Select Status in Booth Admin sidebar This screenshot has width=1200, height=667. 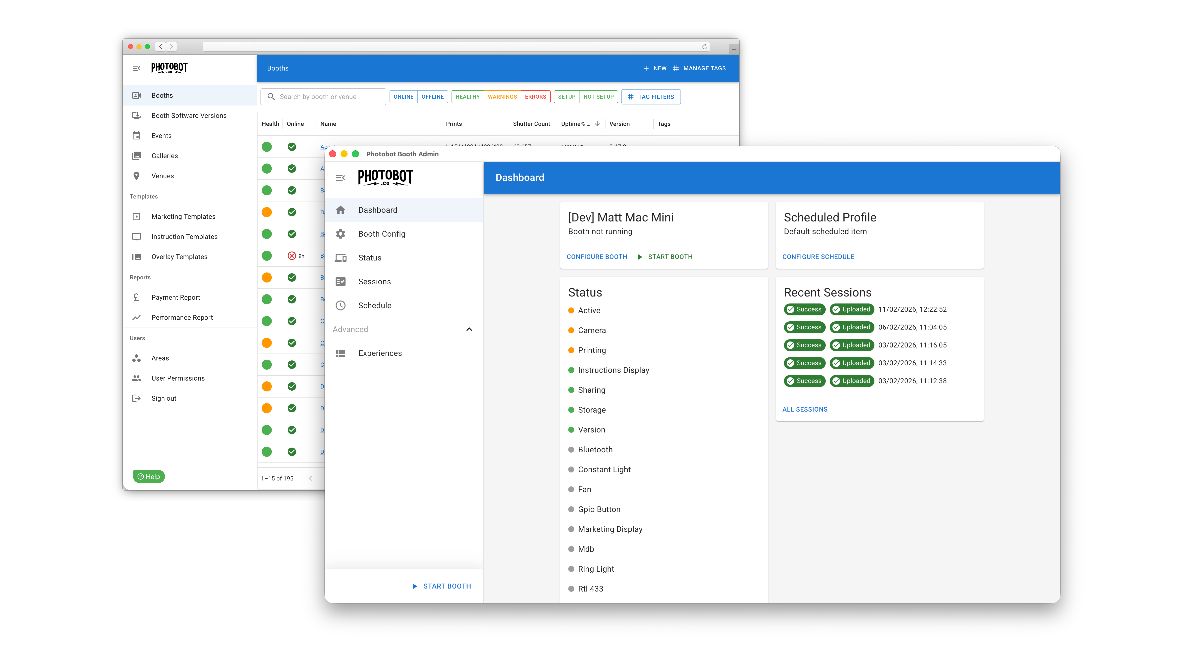tap(370, 258)
